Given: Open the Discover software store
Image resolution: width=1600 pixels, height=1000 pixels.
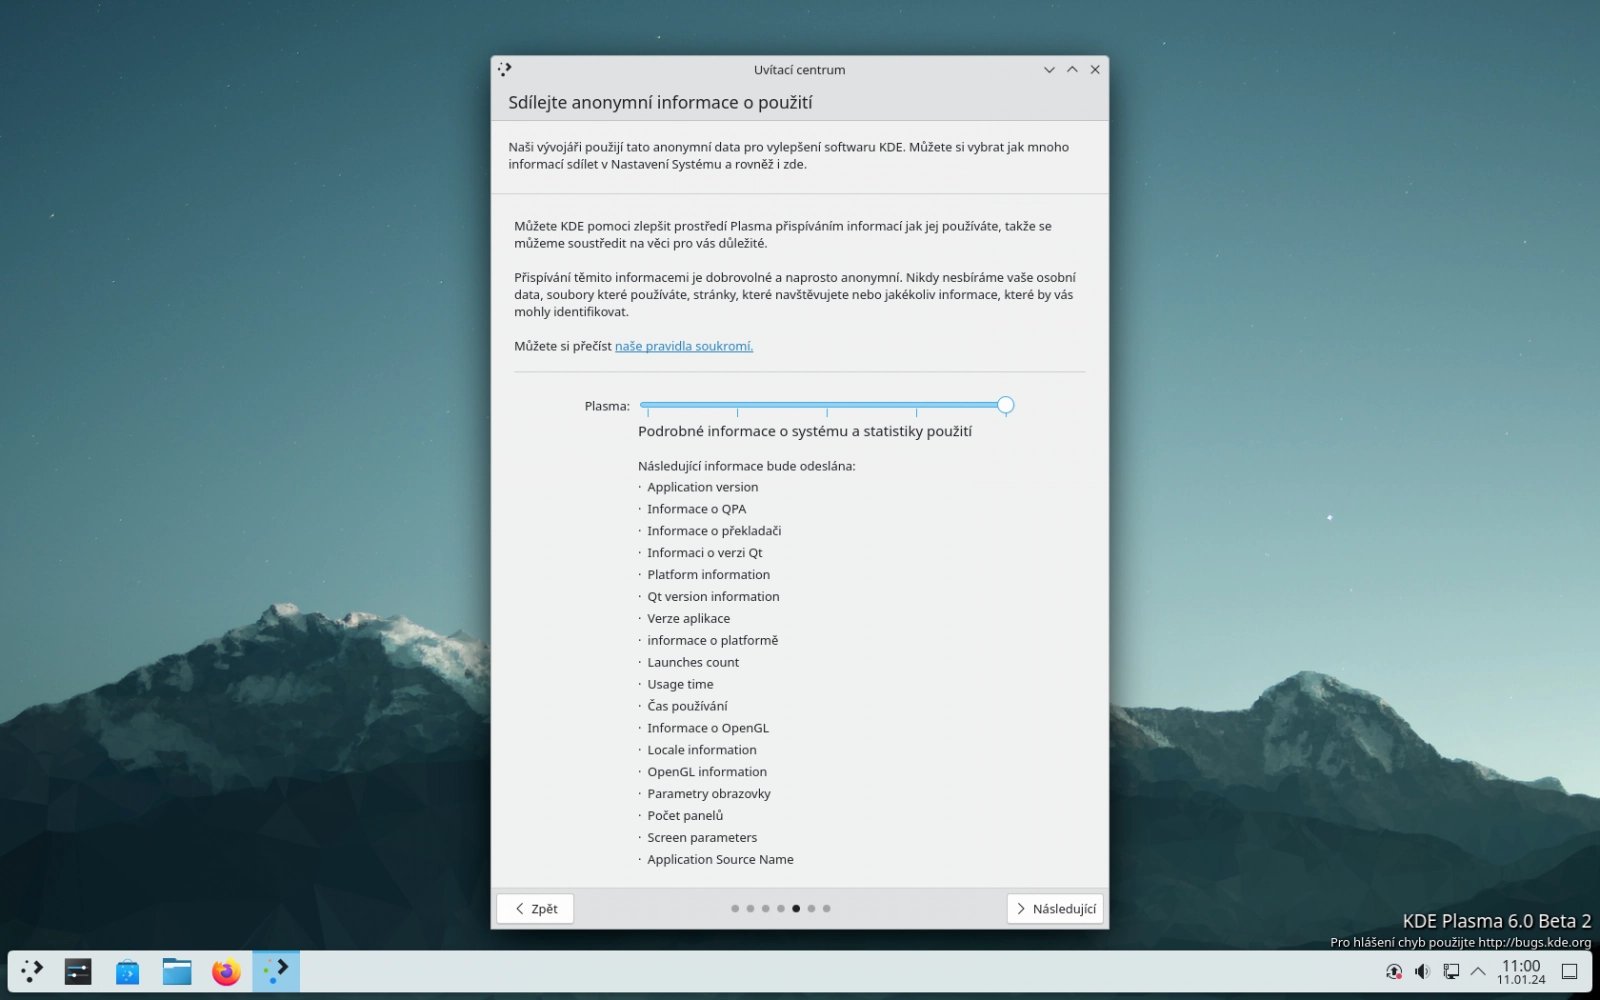Looking at the screenshot, I should 127,971.
